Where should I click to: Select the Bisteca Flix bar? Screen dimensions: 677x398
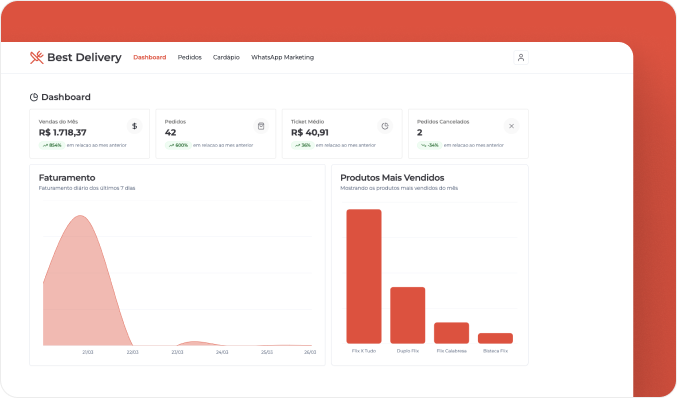tap(495, 338)
